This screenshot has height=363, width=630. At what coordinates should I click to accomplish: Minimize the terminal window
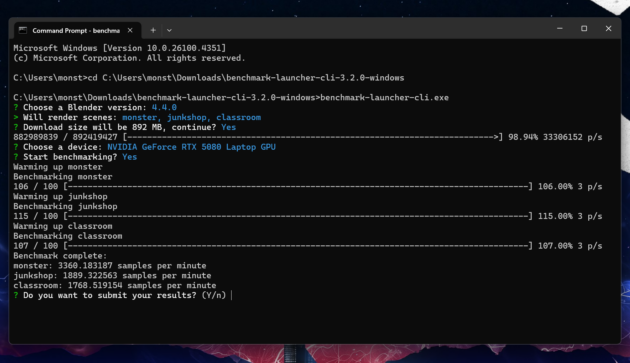[560, 29]
